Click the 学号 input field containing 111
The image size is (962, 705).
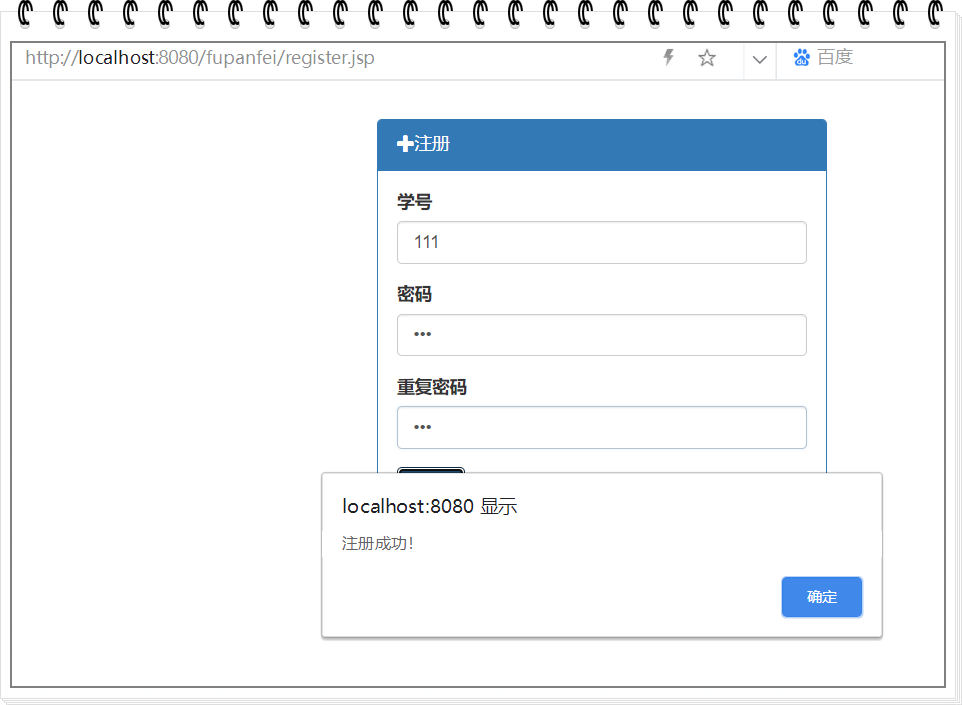pyautogui.click(x=601, y=242)
